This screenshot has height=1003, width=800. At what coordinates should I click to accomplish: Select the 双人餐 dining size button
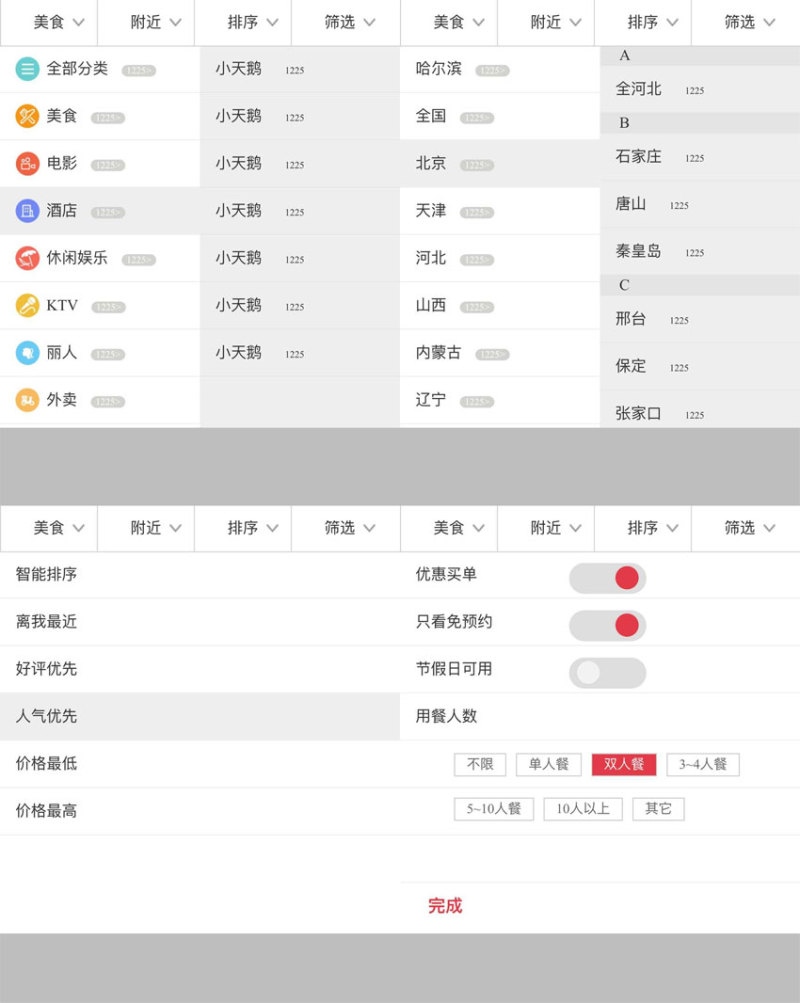point(624,764)
